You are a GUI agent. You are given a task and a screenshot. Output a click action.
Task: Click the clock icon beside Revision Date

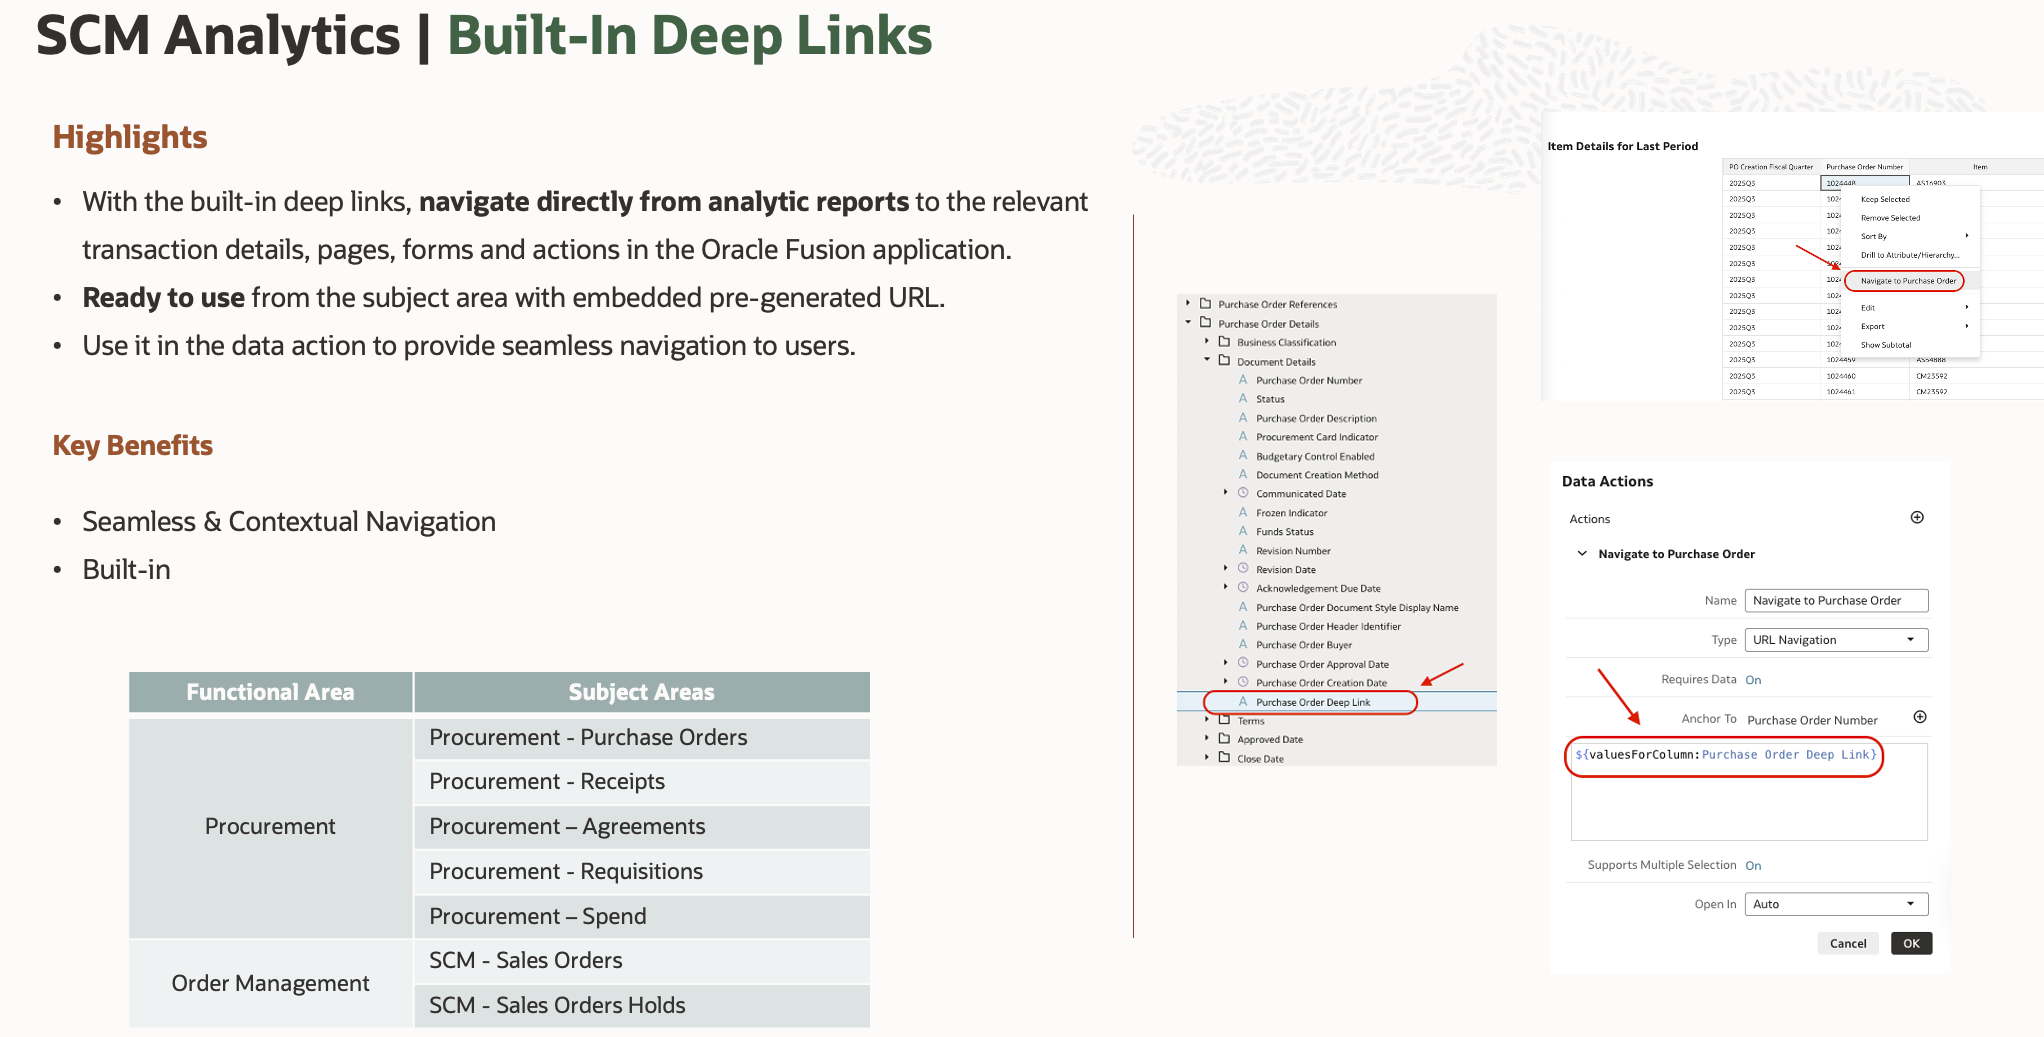pyautogui.click(x=1243, y=568)
